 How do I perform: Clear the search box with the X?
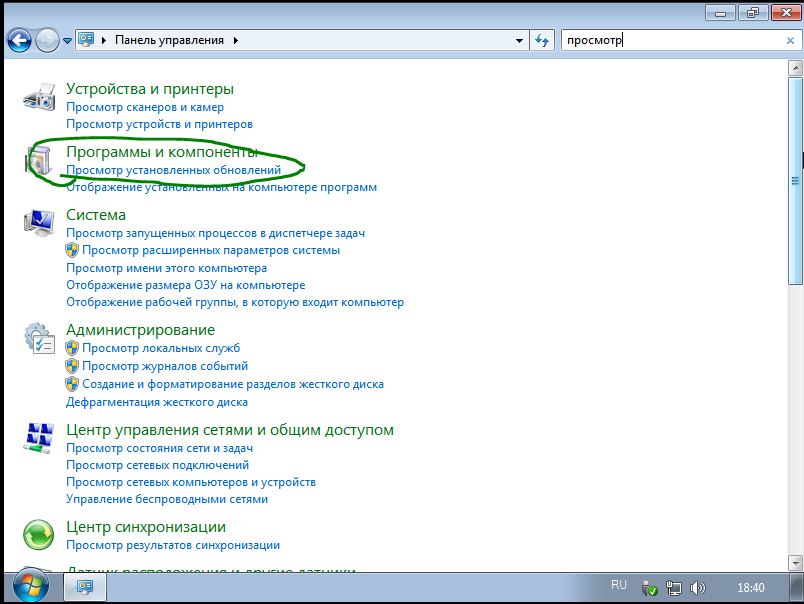tap(790, 41)
